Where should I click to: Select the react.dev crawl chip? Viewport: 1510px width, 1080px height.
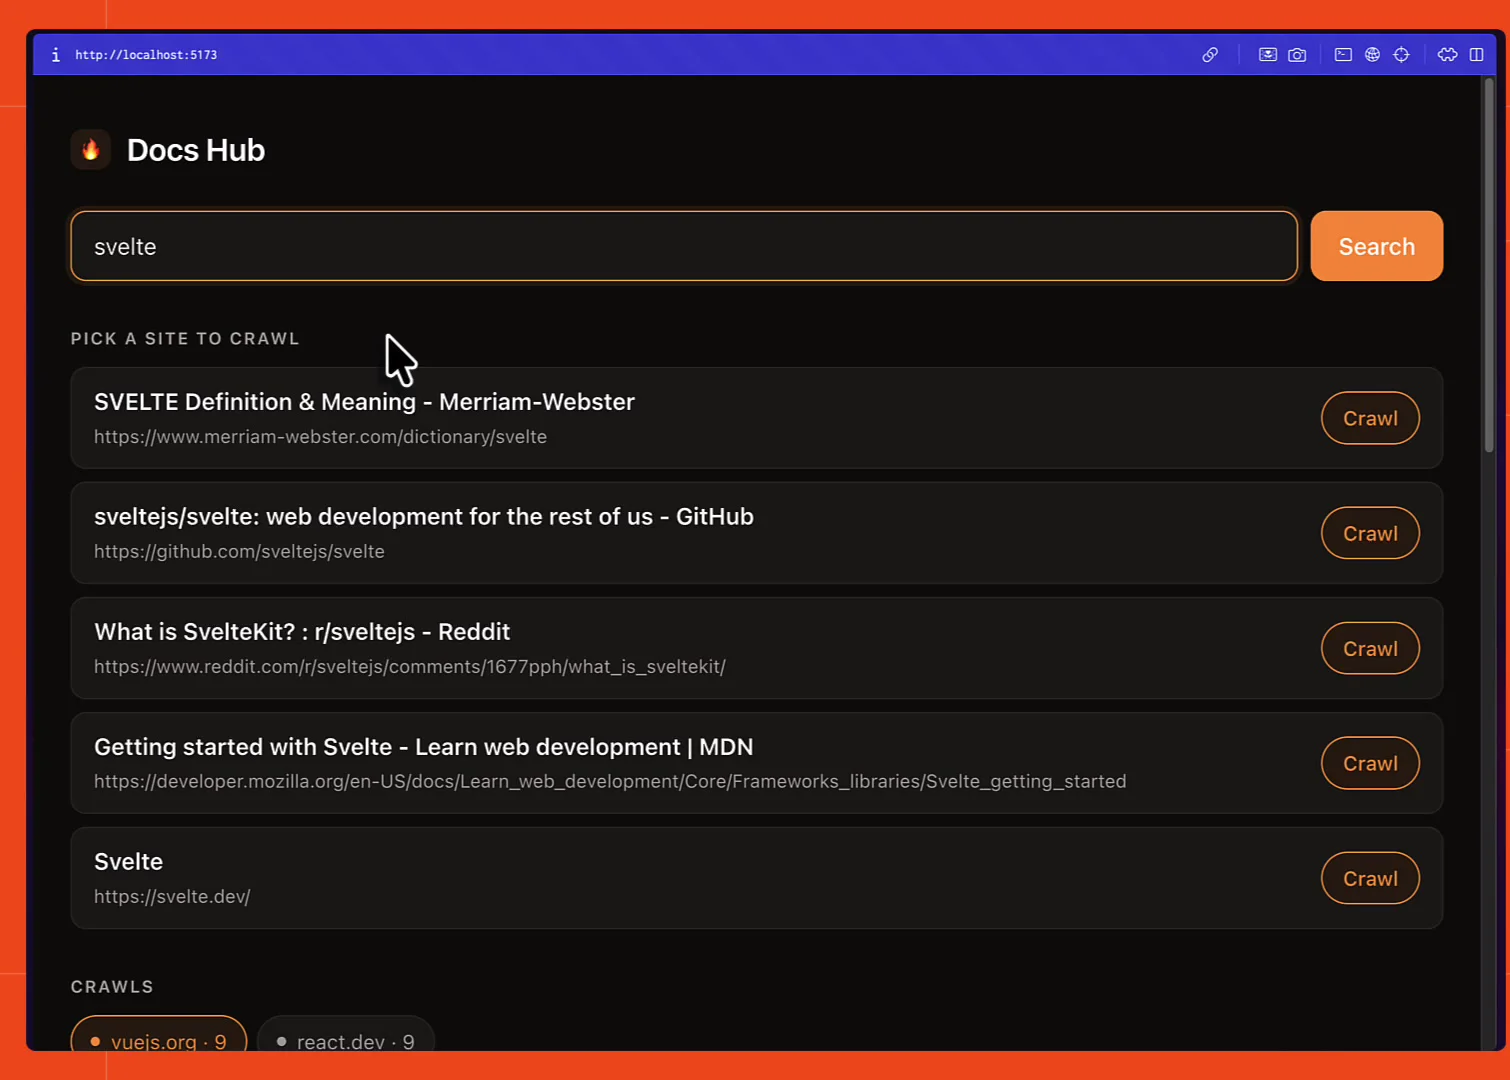346,1035
